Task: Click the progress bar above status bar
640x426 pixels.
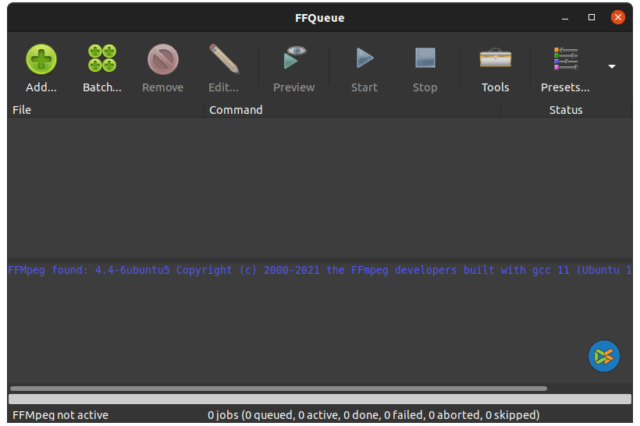Action: point(319,399)
